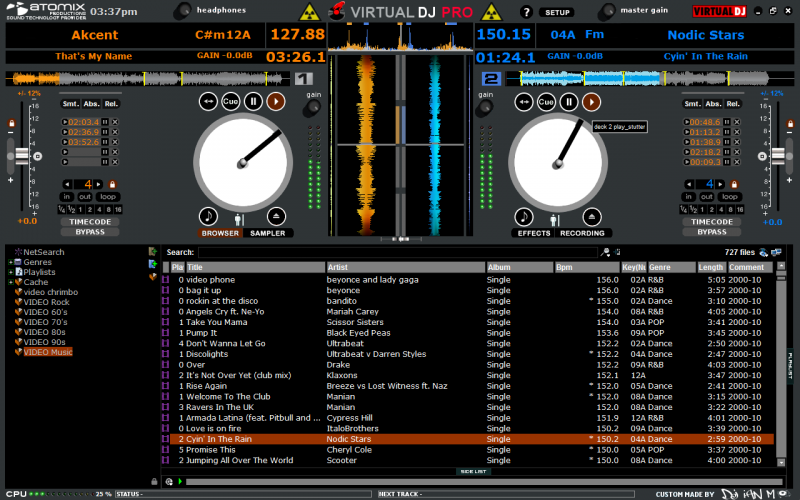The image size is (800, 500).
Task: Click the Cue button on deck 2
Action: (x=546, y=102)
